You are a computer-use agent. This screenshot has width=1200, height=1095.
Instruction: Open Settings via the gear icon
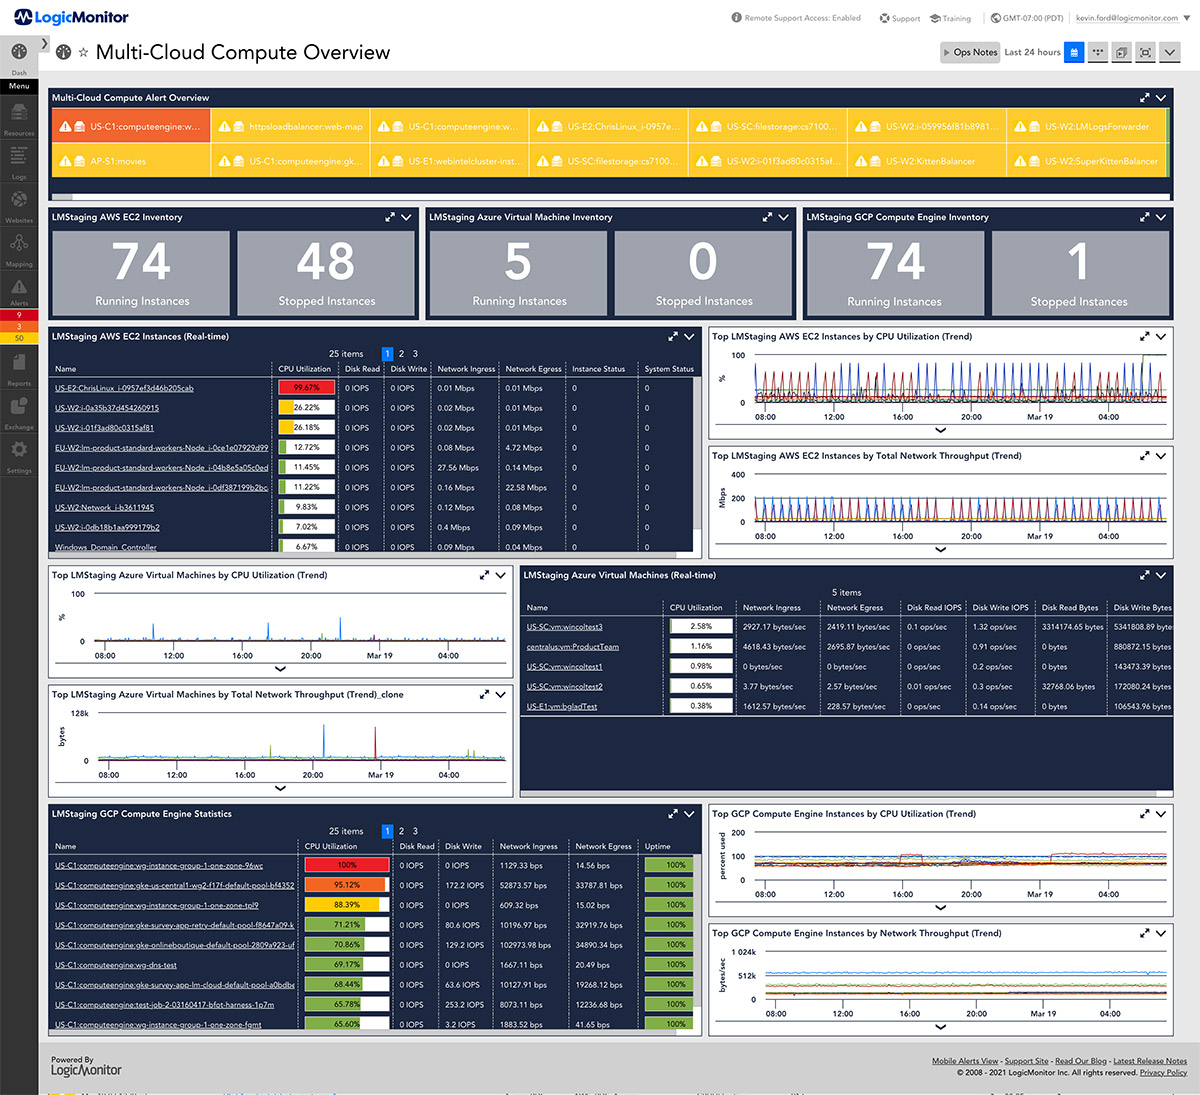click(x=18, y=448)
